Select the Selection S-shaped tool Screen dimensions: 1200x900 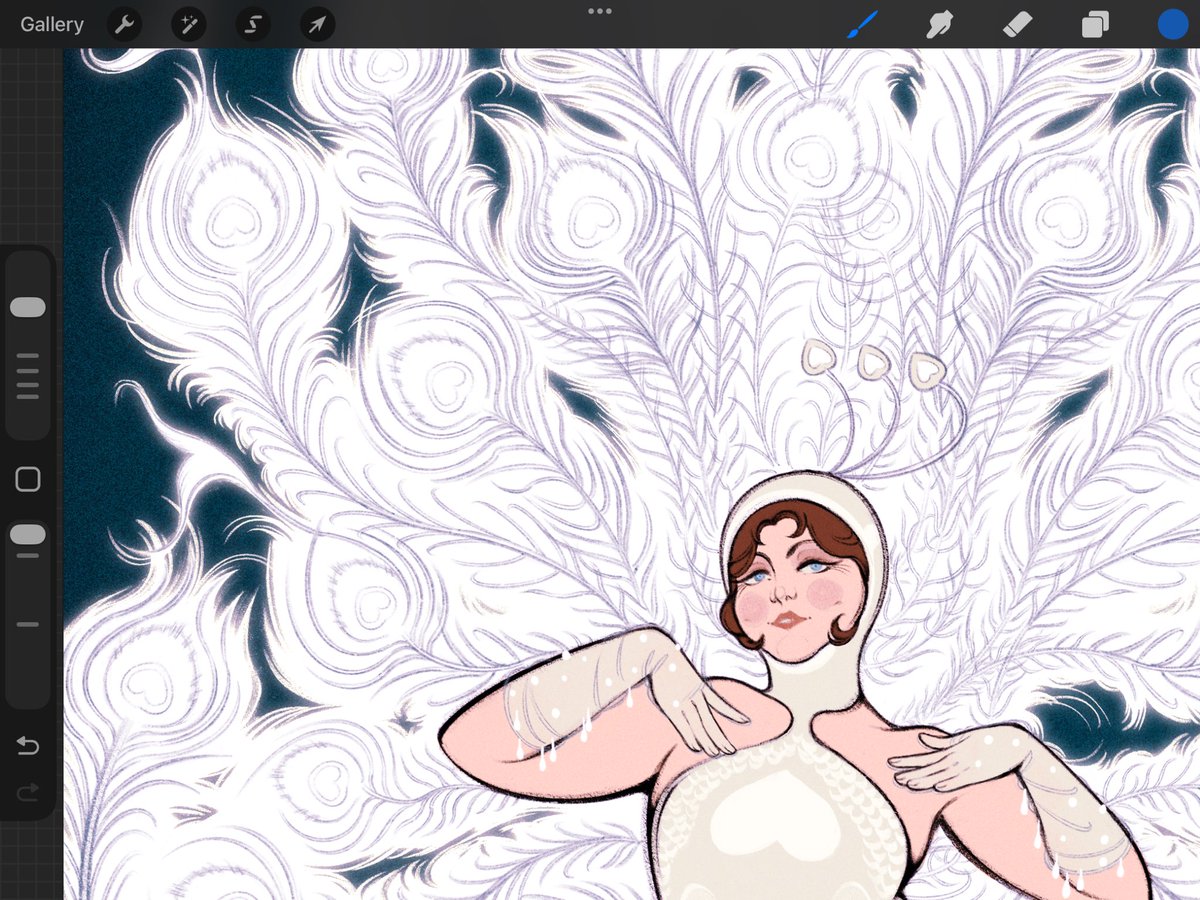tap(253, 24)
